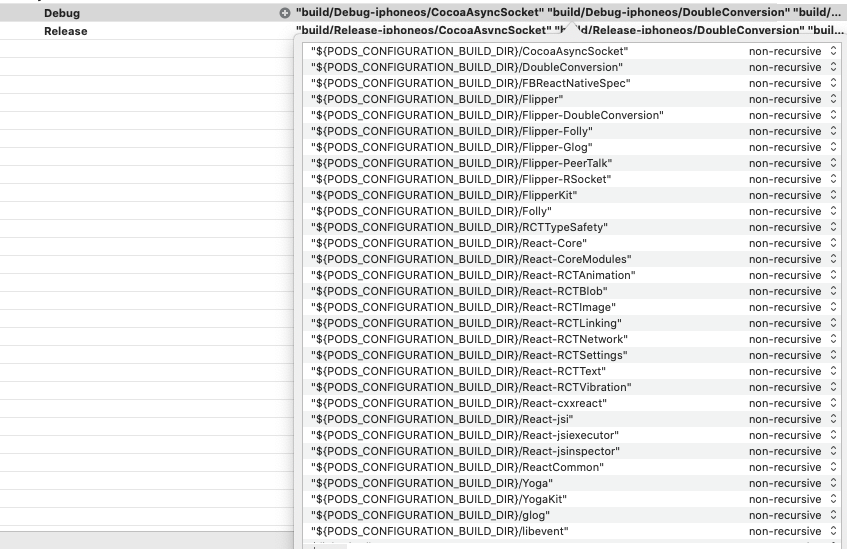Open recursive stepper for React-RCTImage path
Image resolution: width=847 pixels, height=549 pixels.
(x=833, y=307)
